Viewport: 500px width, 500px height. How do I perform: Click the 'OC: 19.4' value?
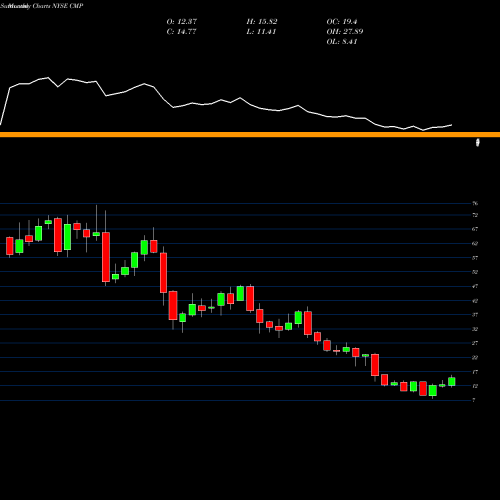tap(342, 22)
